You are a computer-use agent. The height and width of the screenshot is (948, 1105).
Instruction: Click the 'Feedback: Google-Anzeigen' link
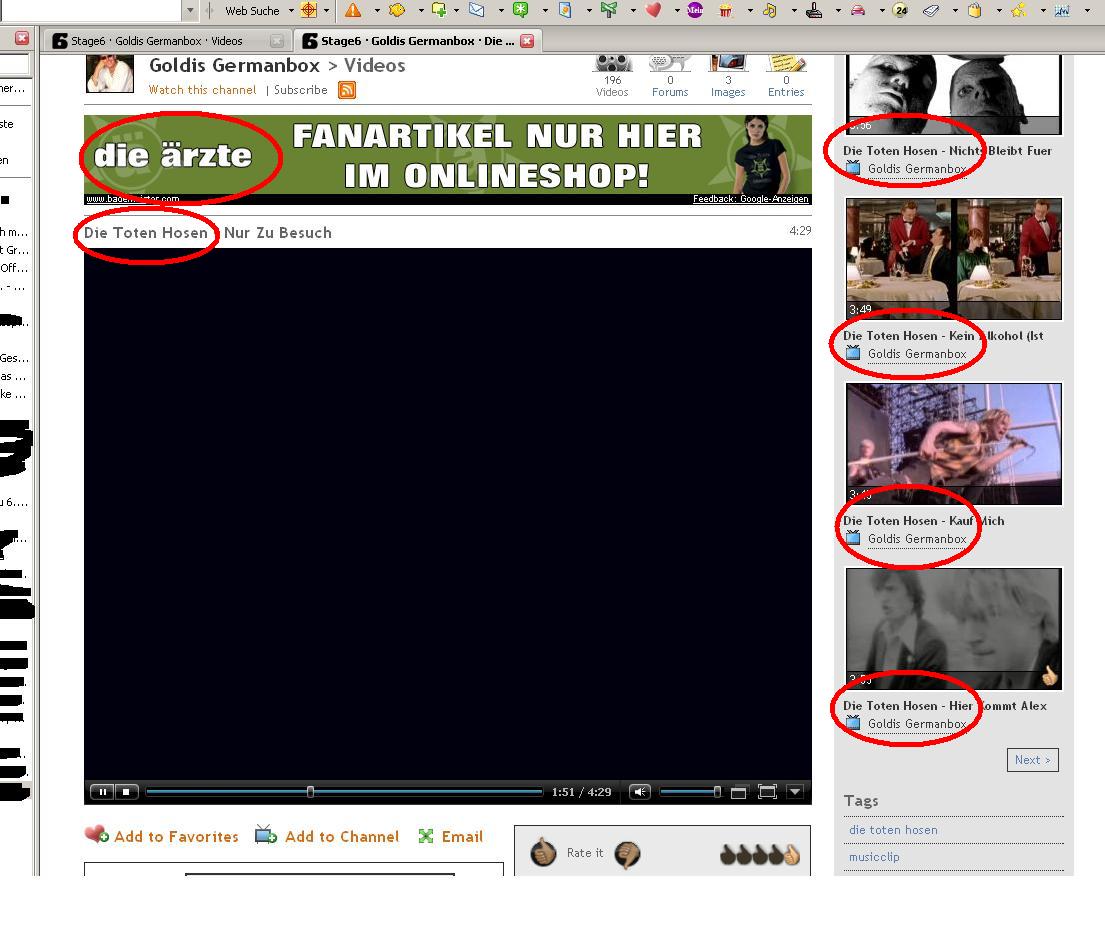pyautogui.click(x=751, y=199)
